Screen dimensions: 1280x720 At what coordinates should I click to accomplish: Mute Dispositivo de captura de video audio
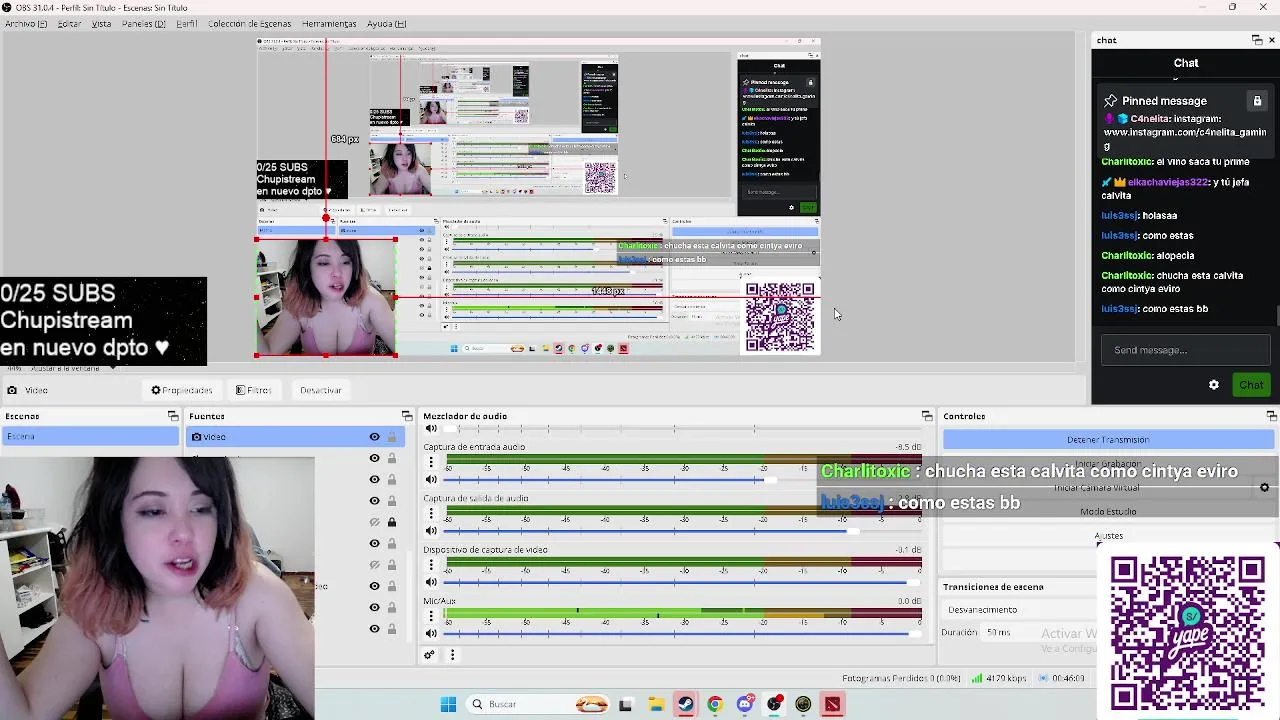coord(431,582)
